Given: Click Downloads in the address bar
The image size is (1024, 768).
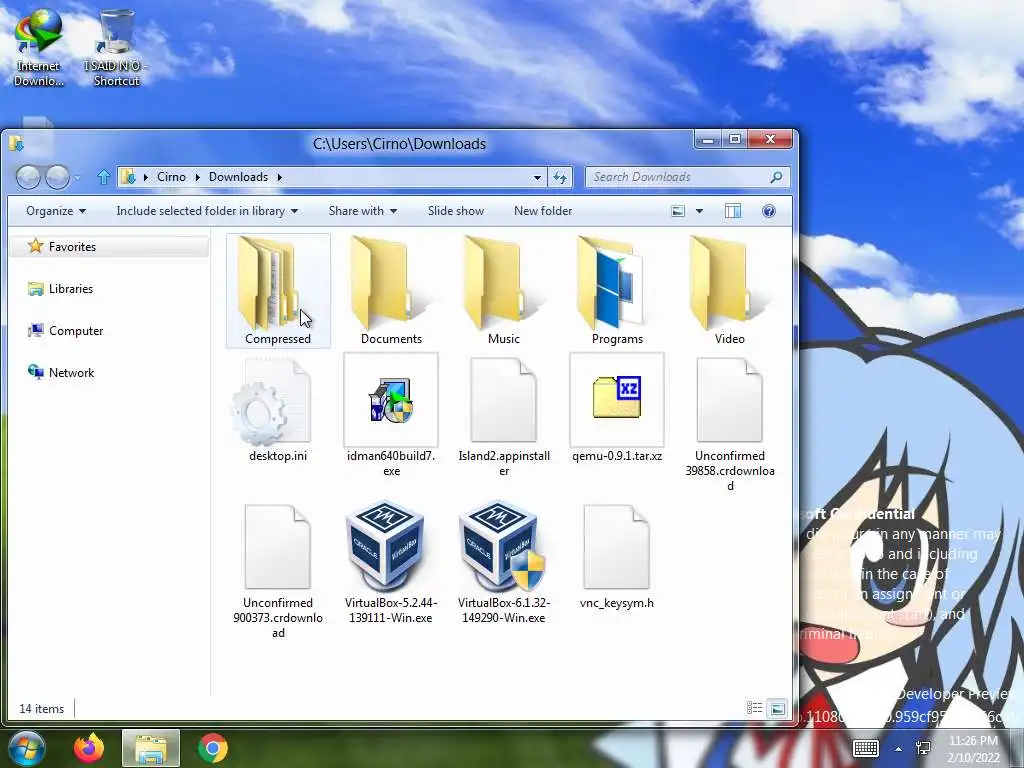Looking at the screenshot, I should 238,177.
